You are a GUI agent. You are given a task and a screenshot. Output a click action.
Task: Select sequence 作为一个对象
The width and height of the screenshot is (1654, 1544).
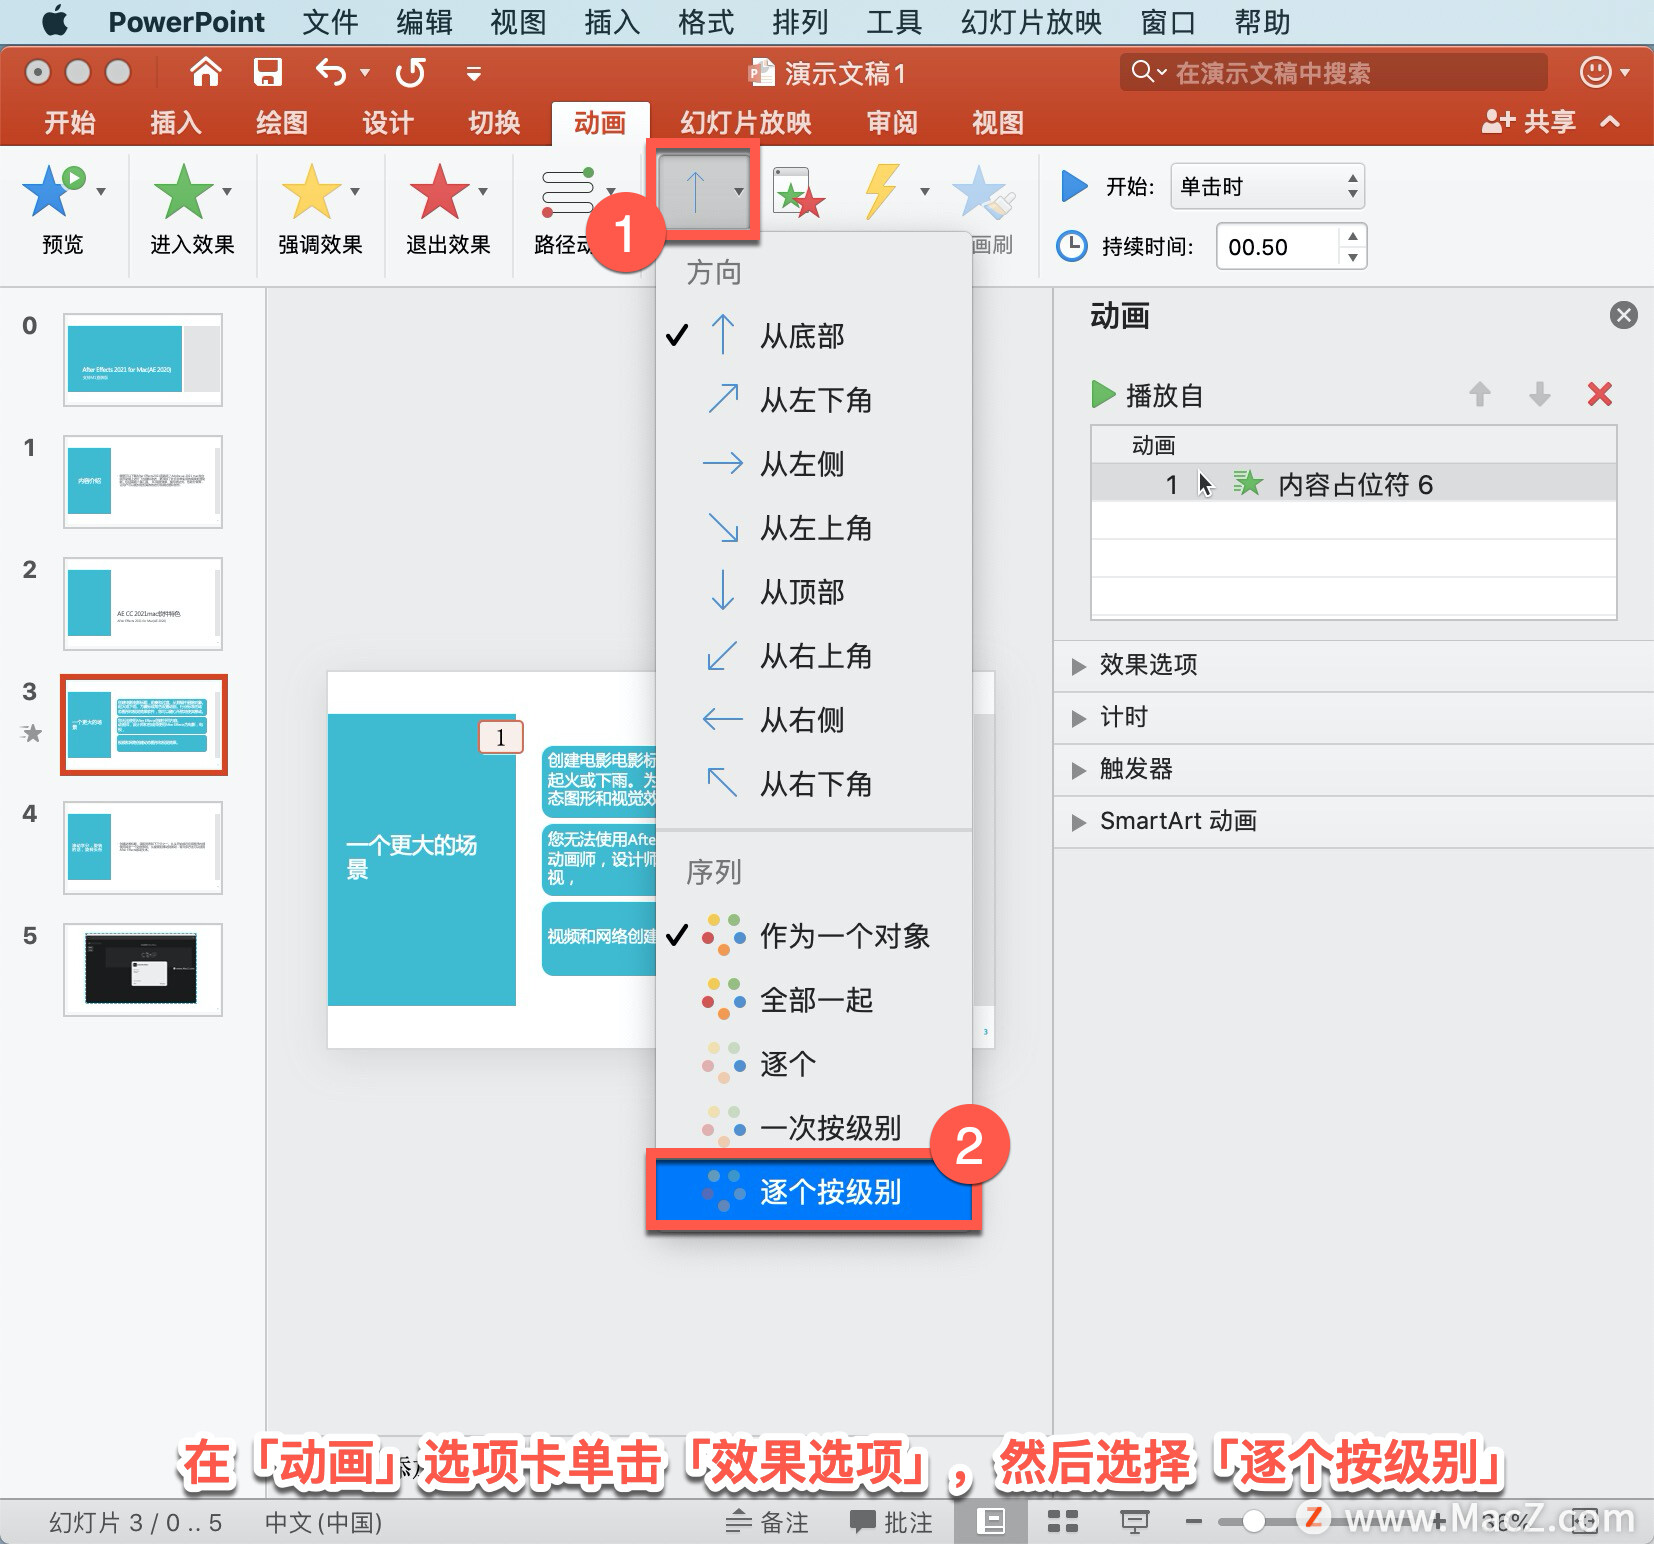(x=814, y=936)
